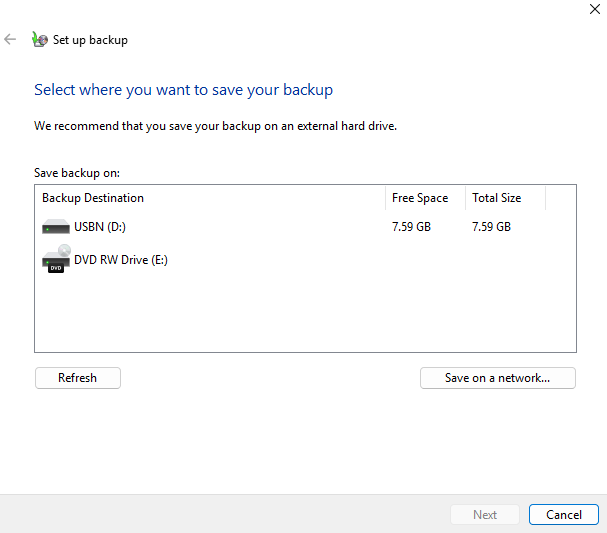Screen dimensions: 607x533
Task: Choose USBN (D:) label as backup destination
Action: tap(100, 227)
